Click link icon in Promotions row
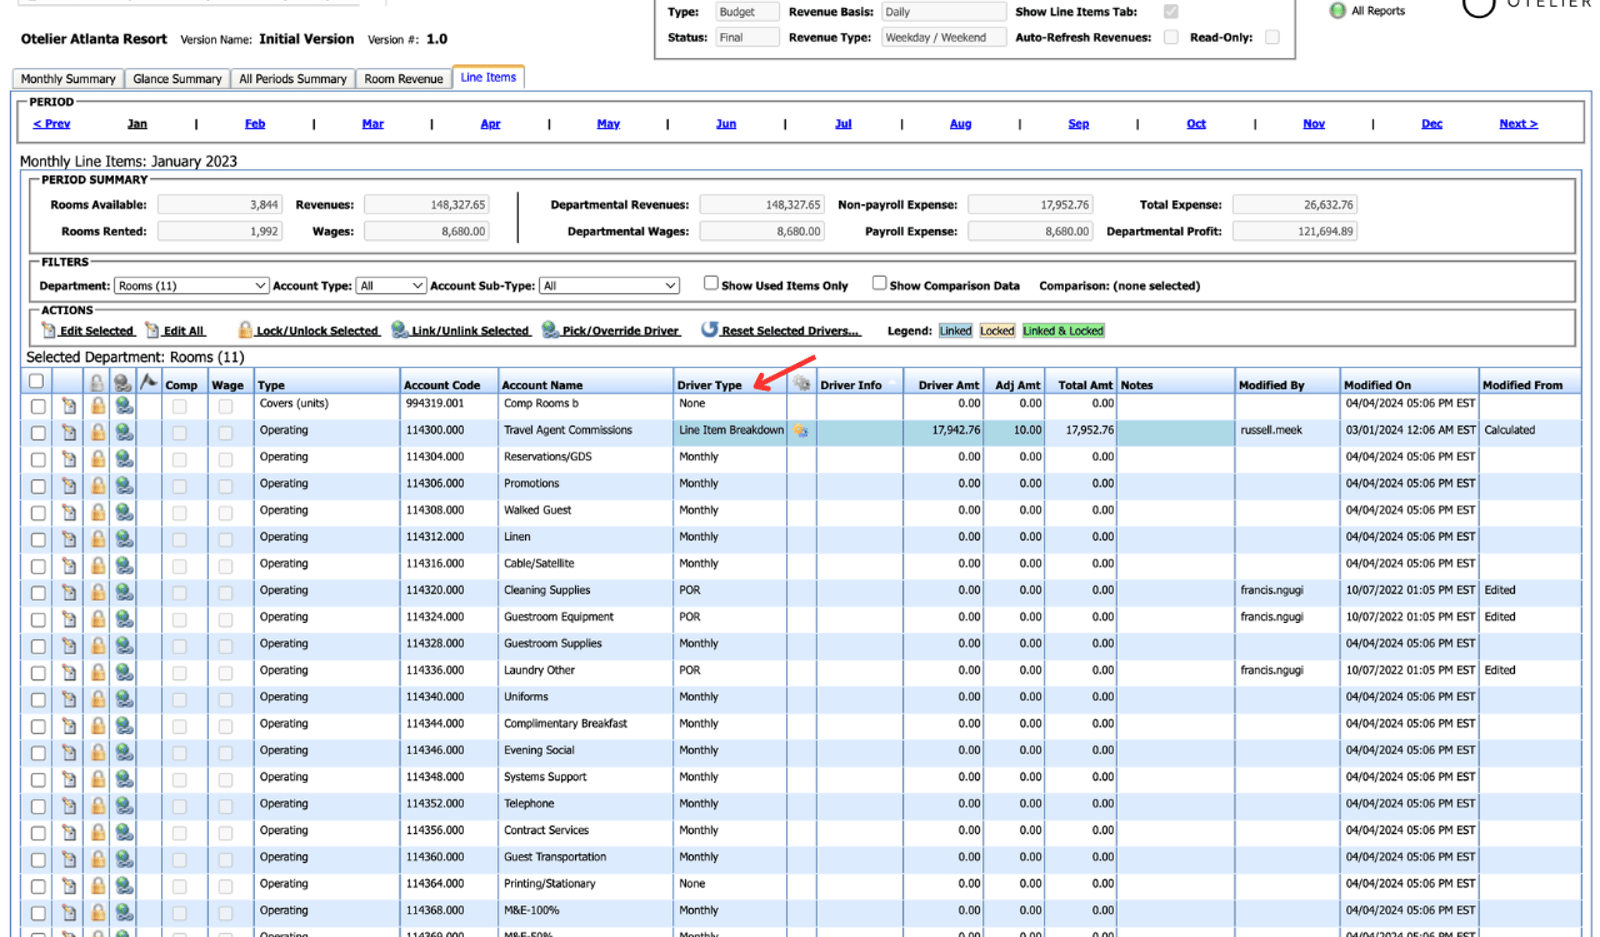Image resolution: width=1600 pixels, height=937 pixels. point(123,485)
